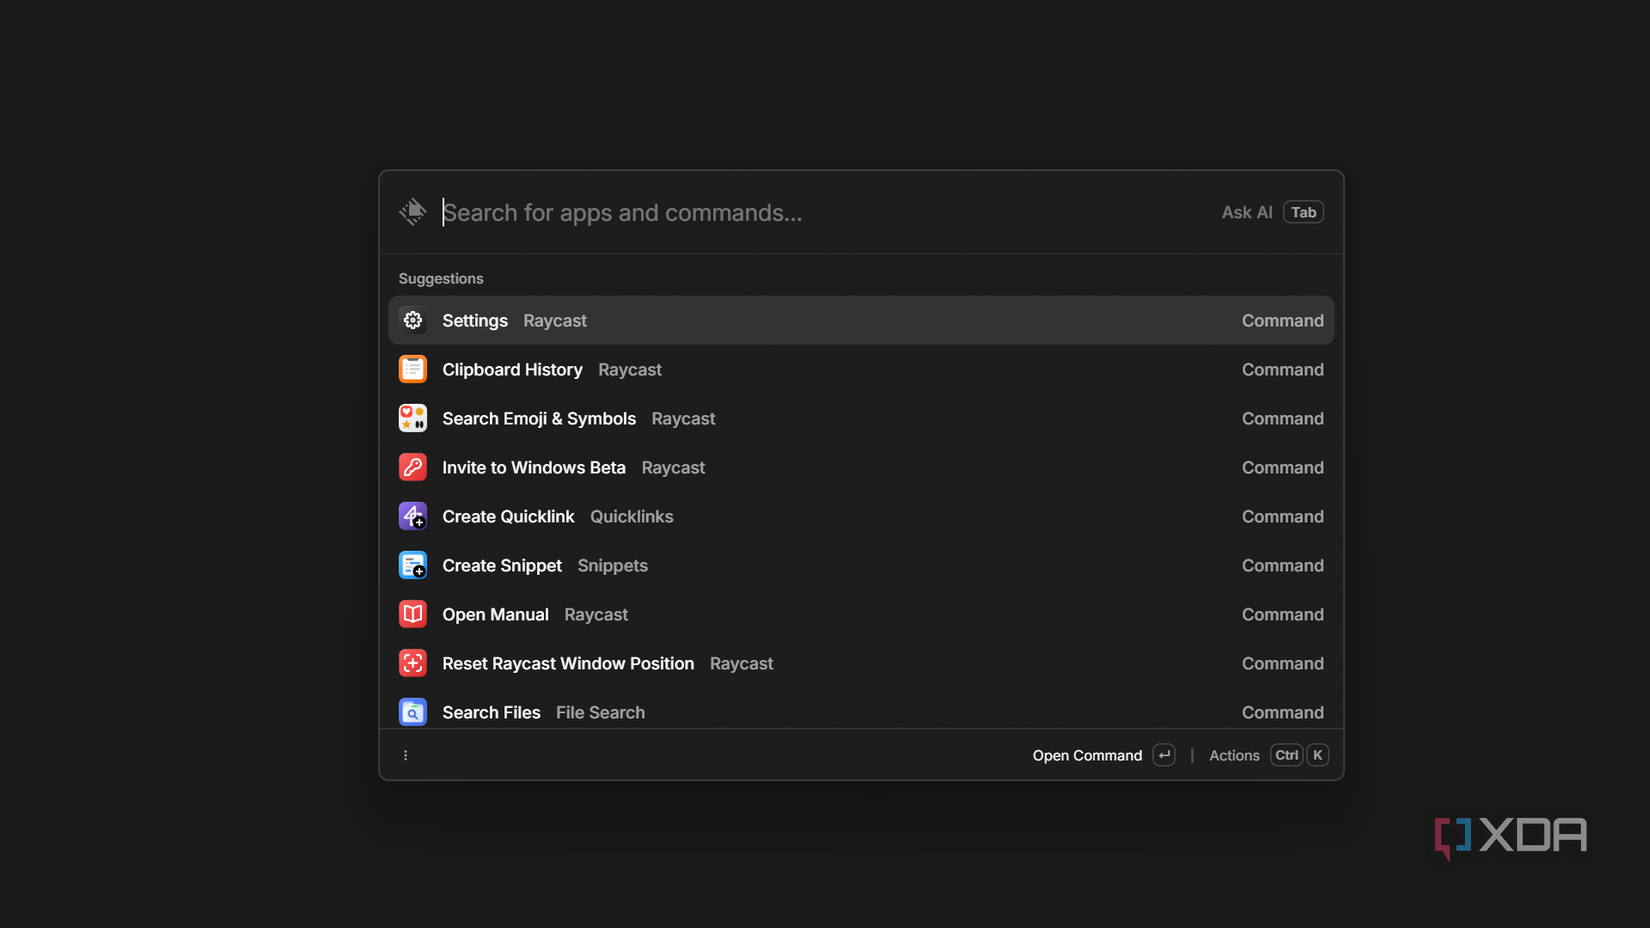Viewport: 1650px width, 928px height.
Task: Click the Search Emoji & Symbols icon
Action: pos(413,418)
